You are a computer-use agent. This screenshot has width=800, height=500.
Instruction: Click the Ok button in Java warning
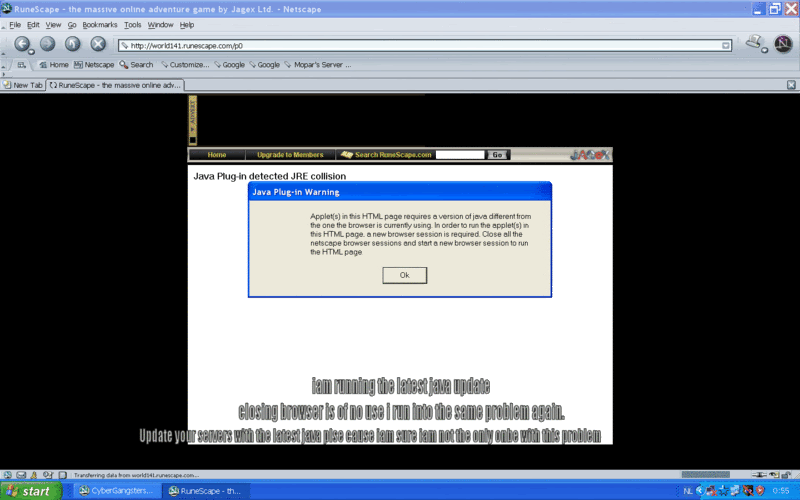pos(405,275)
